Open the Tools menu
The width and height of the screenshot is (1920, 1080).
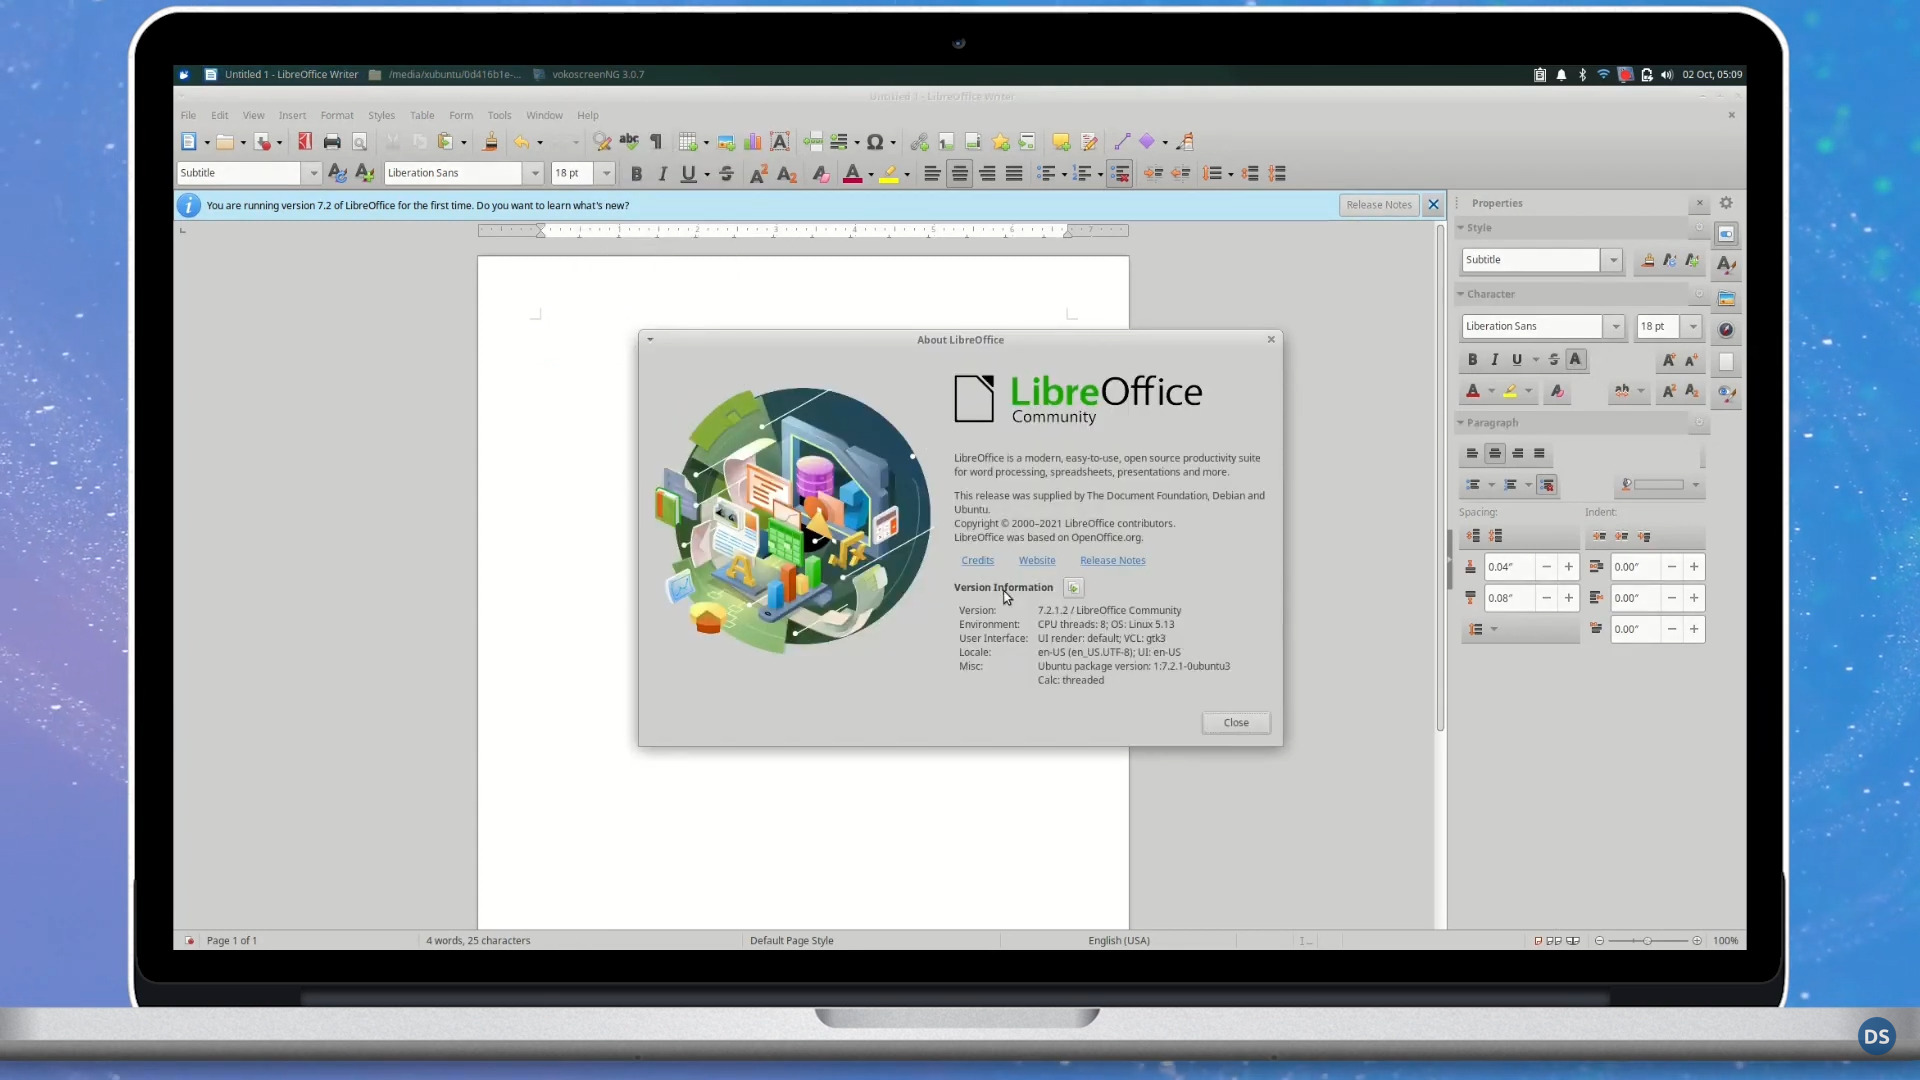tap(499, 116)
